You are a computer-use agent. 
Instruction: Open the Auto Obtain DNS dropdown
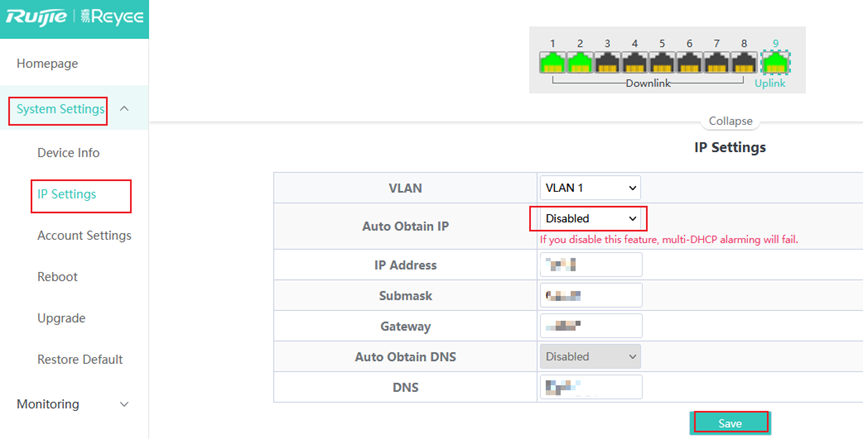point(590,356)
